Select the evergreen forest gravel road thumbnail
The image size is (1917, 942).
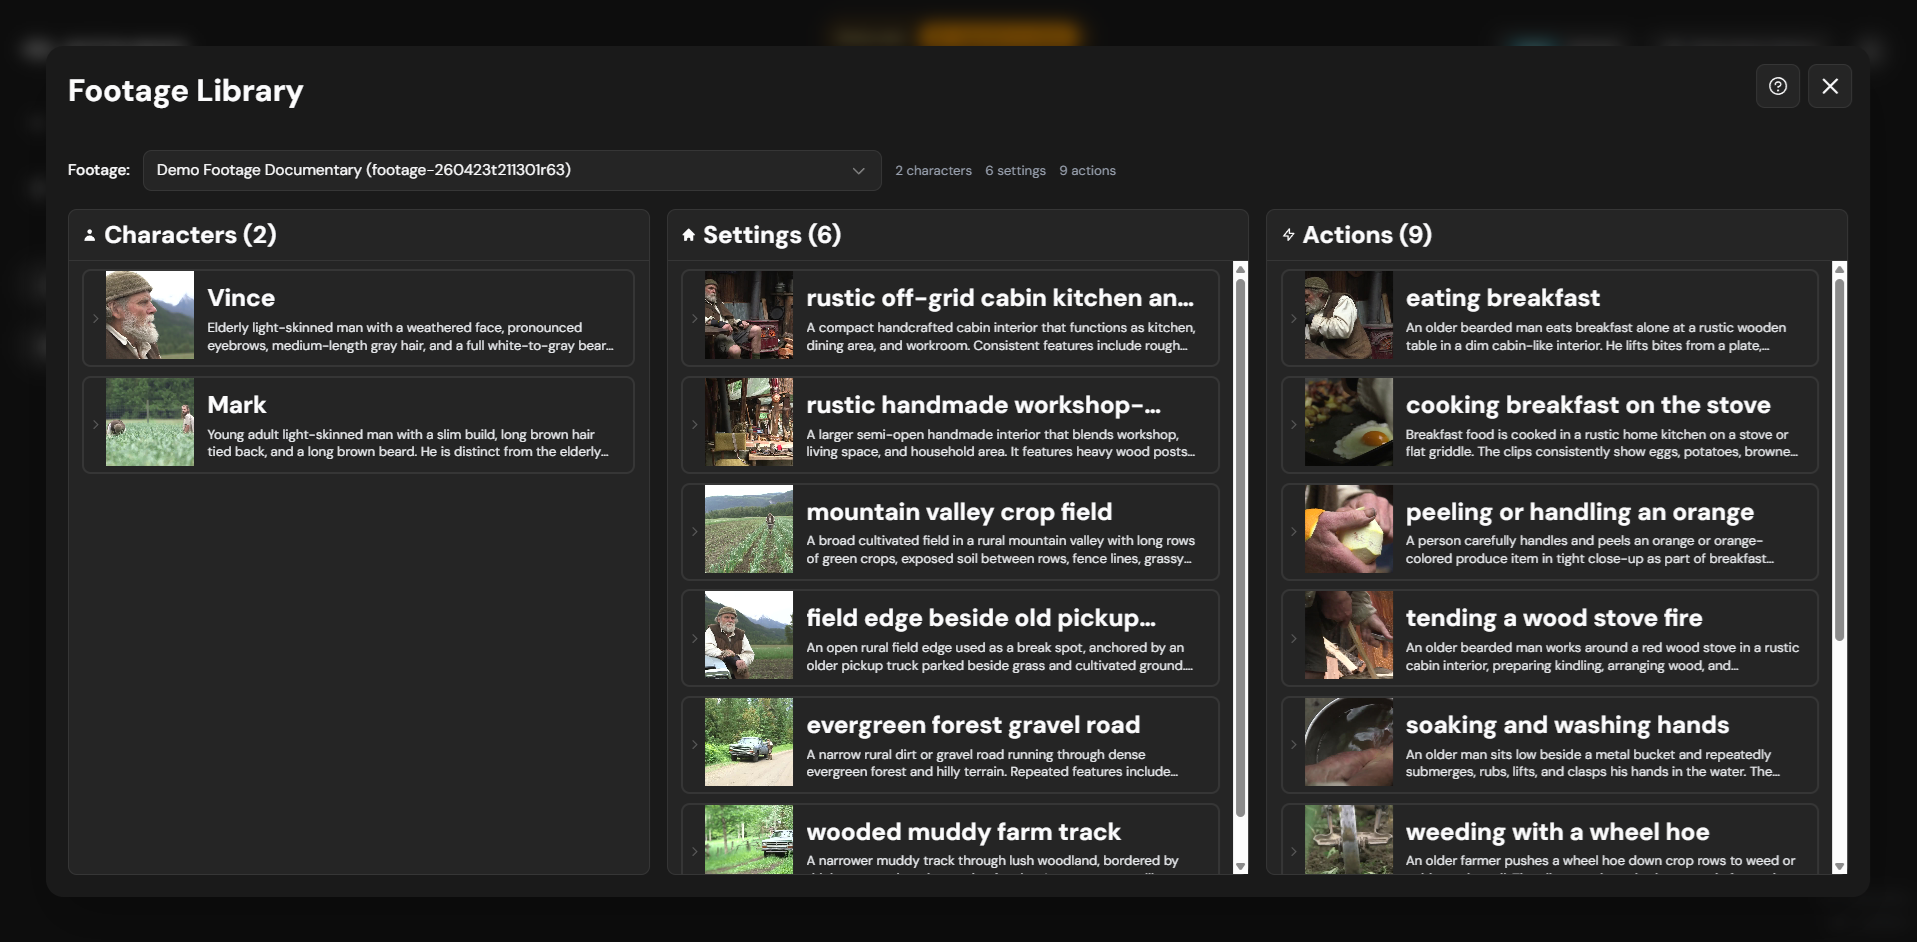[749, 742]
